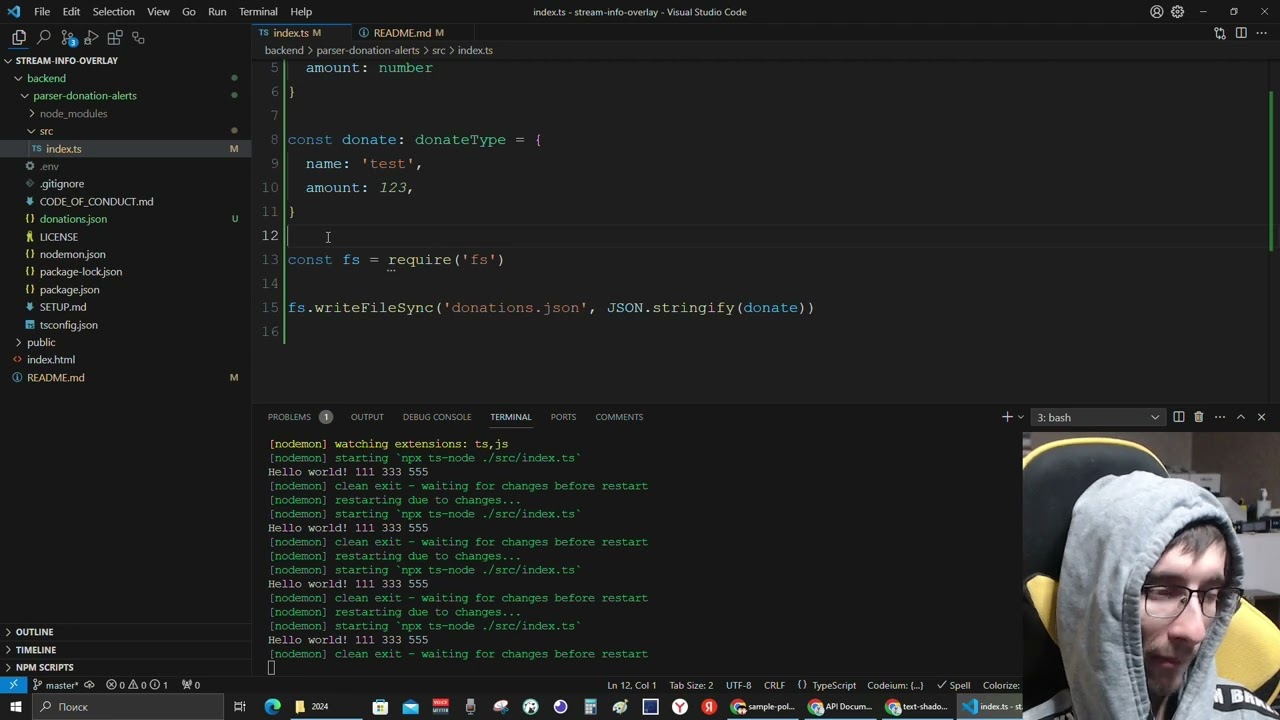1280x720 pixels.
Task: Change indentation via 'Tab Size: 2'
Action: [x=691, y=685]
